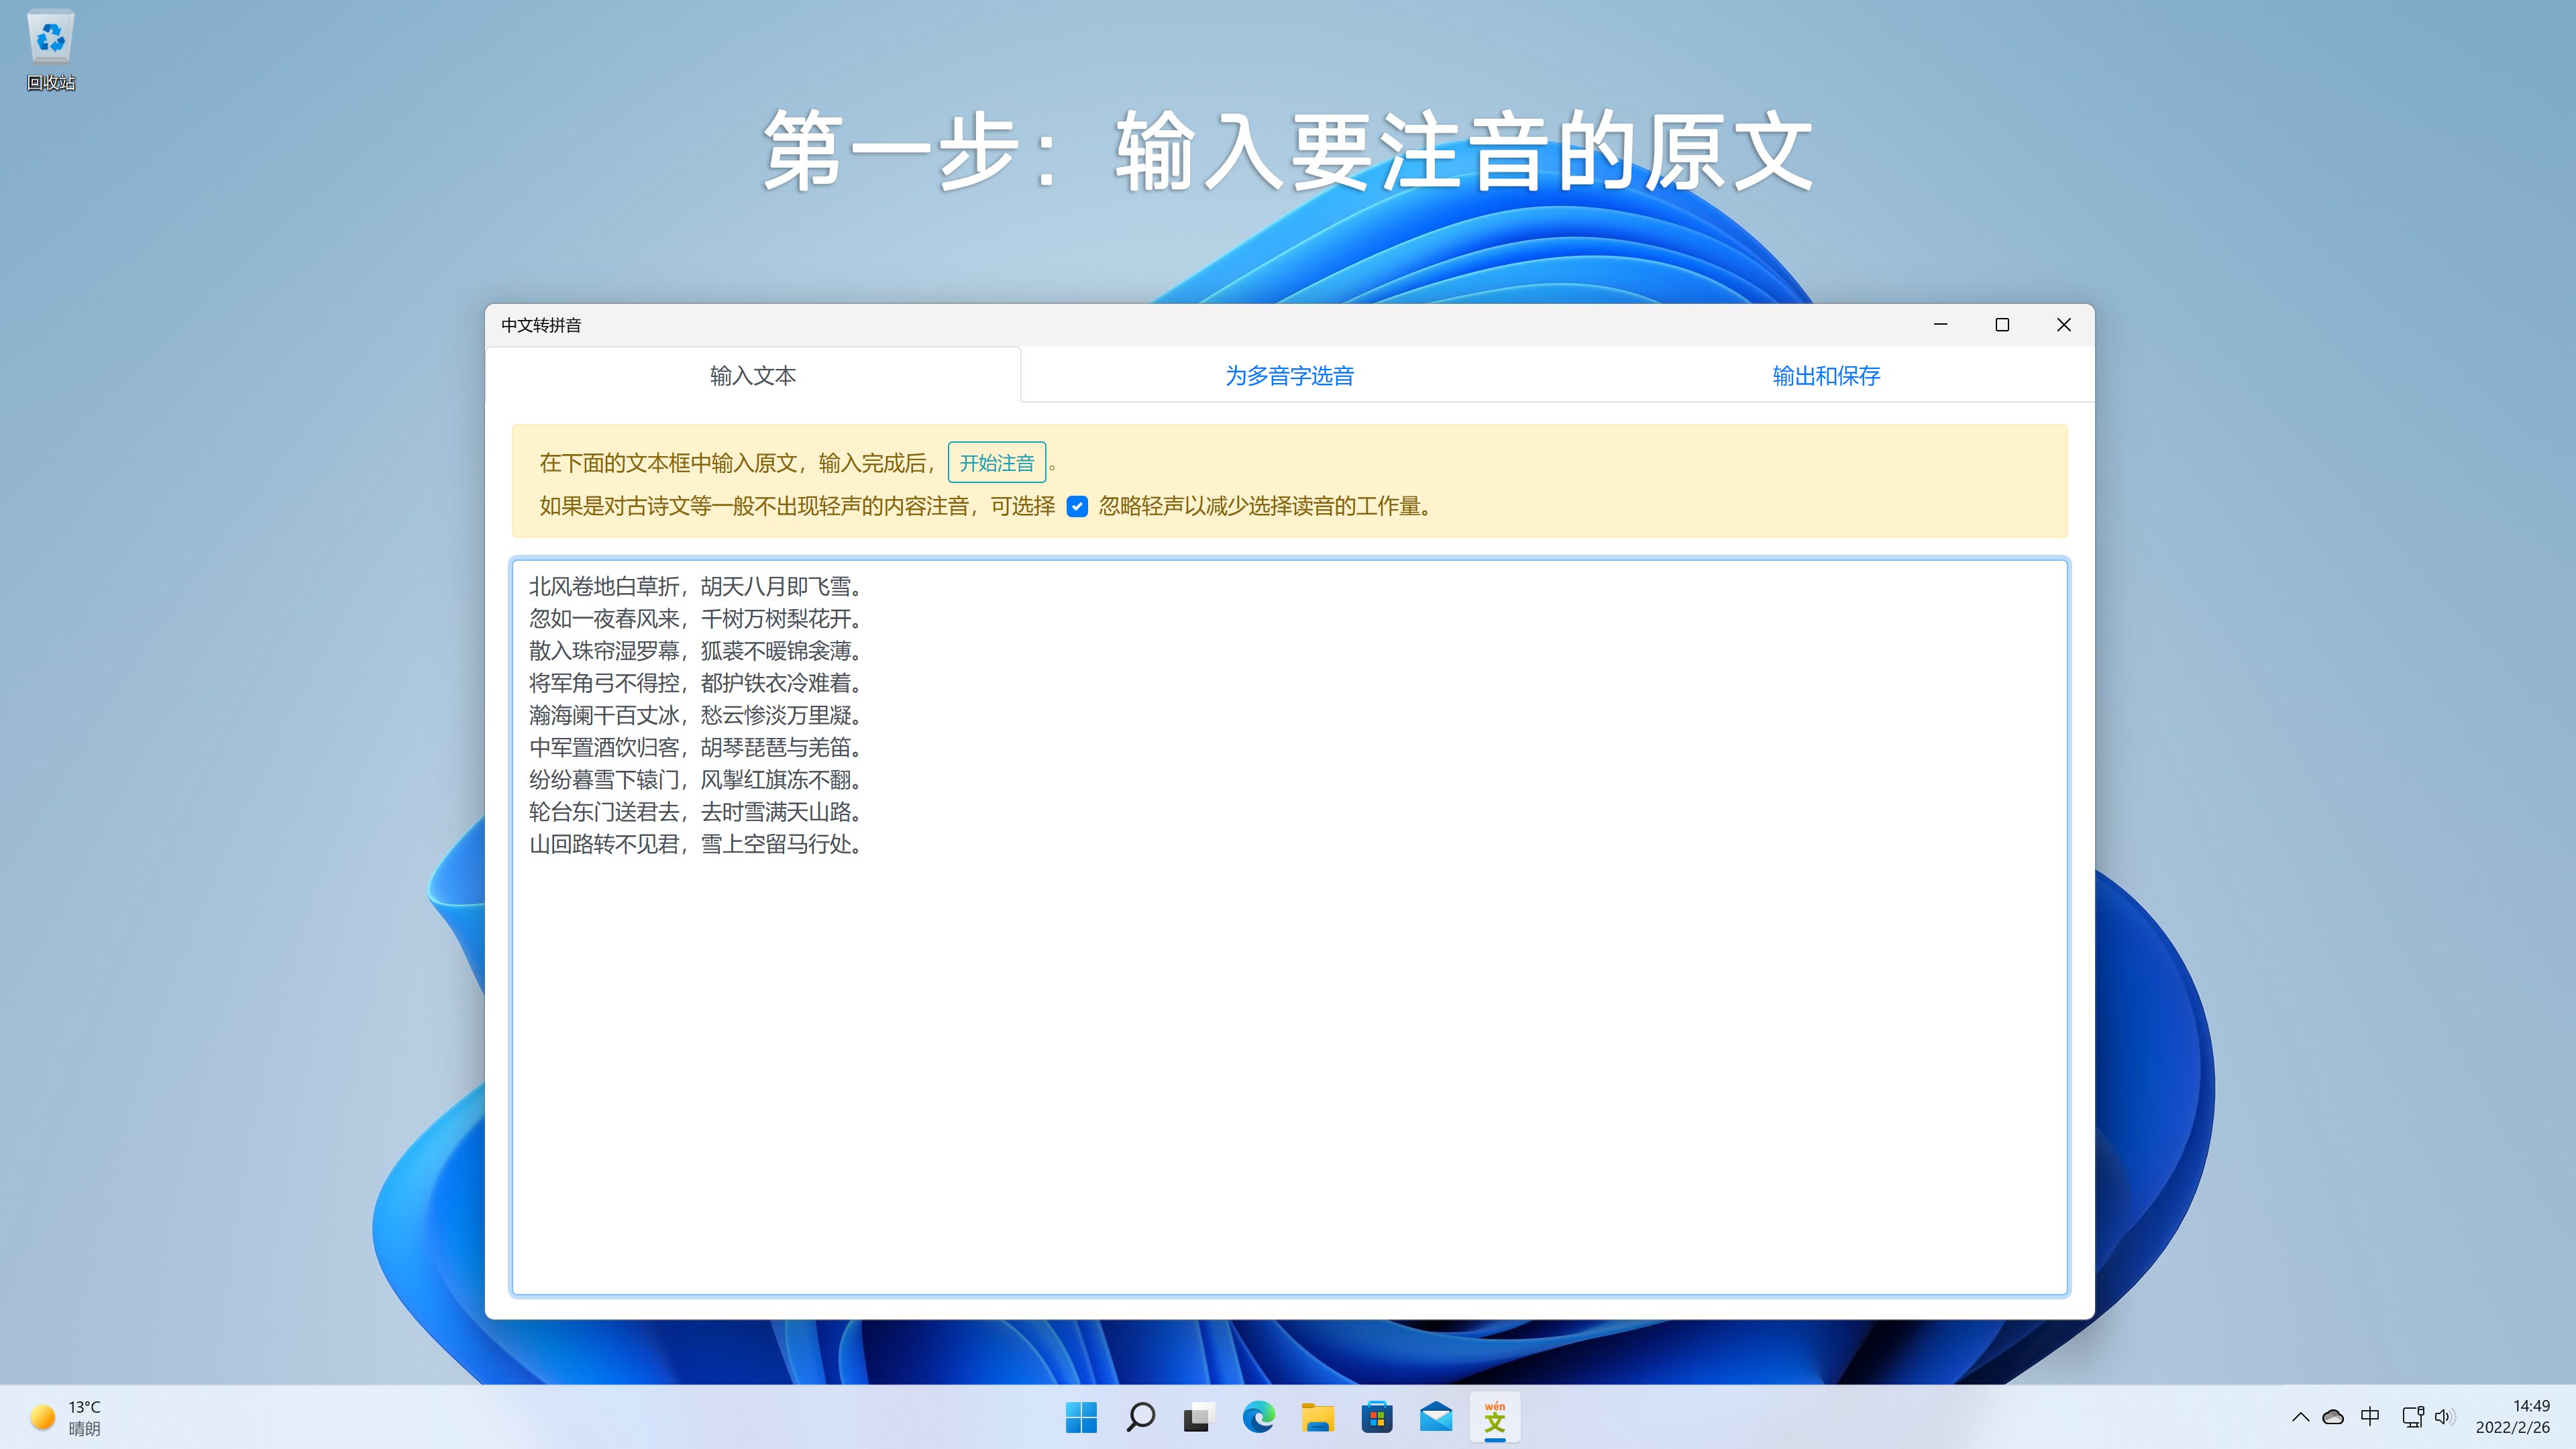Open Mail app from taskbar
This screenshot has width=2576, height=1449.
[x=1436, y=1417]
